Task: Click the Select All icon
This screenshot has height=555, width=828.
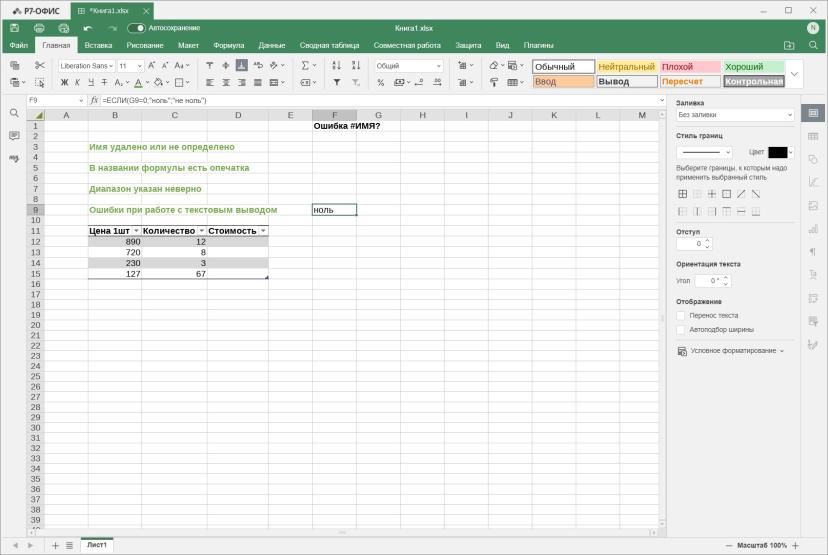Action: (40, 82)
